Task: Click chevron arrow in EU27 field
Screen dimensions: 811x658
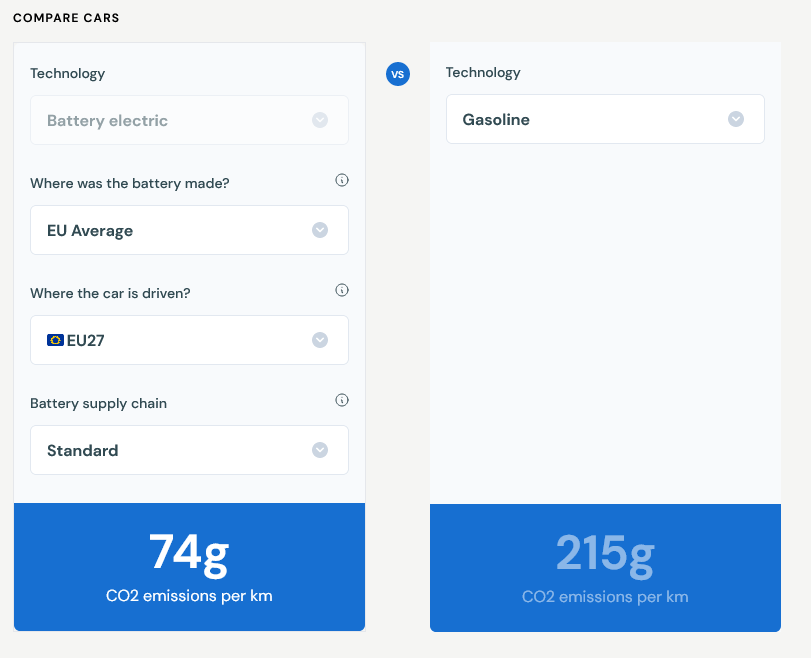Action: click(320, 340)
